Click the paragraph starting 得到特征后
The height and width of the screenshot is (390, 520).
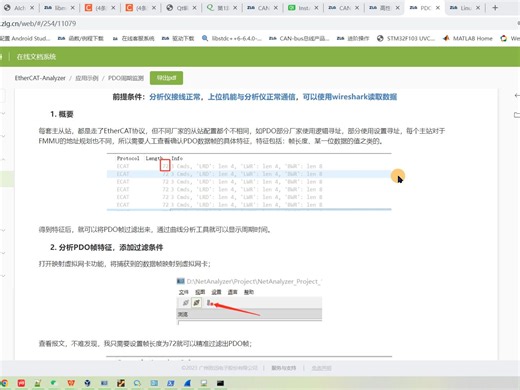point(155,229)
